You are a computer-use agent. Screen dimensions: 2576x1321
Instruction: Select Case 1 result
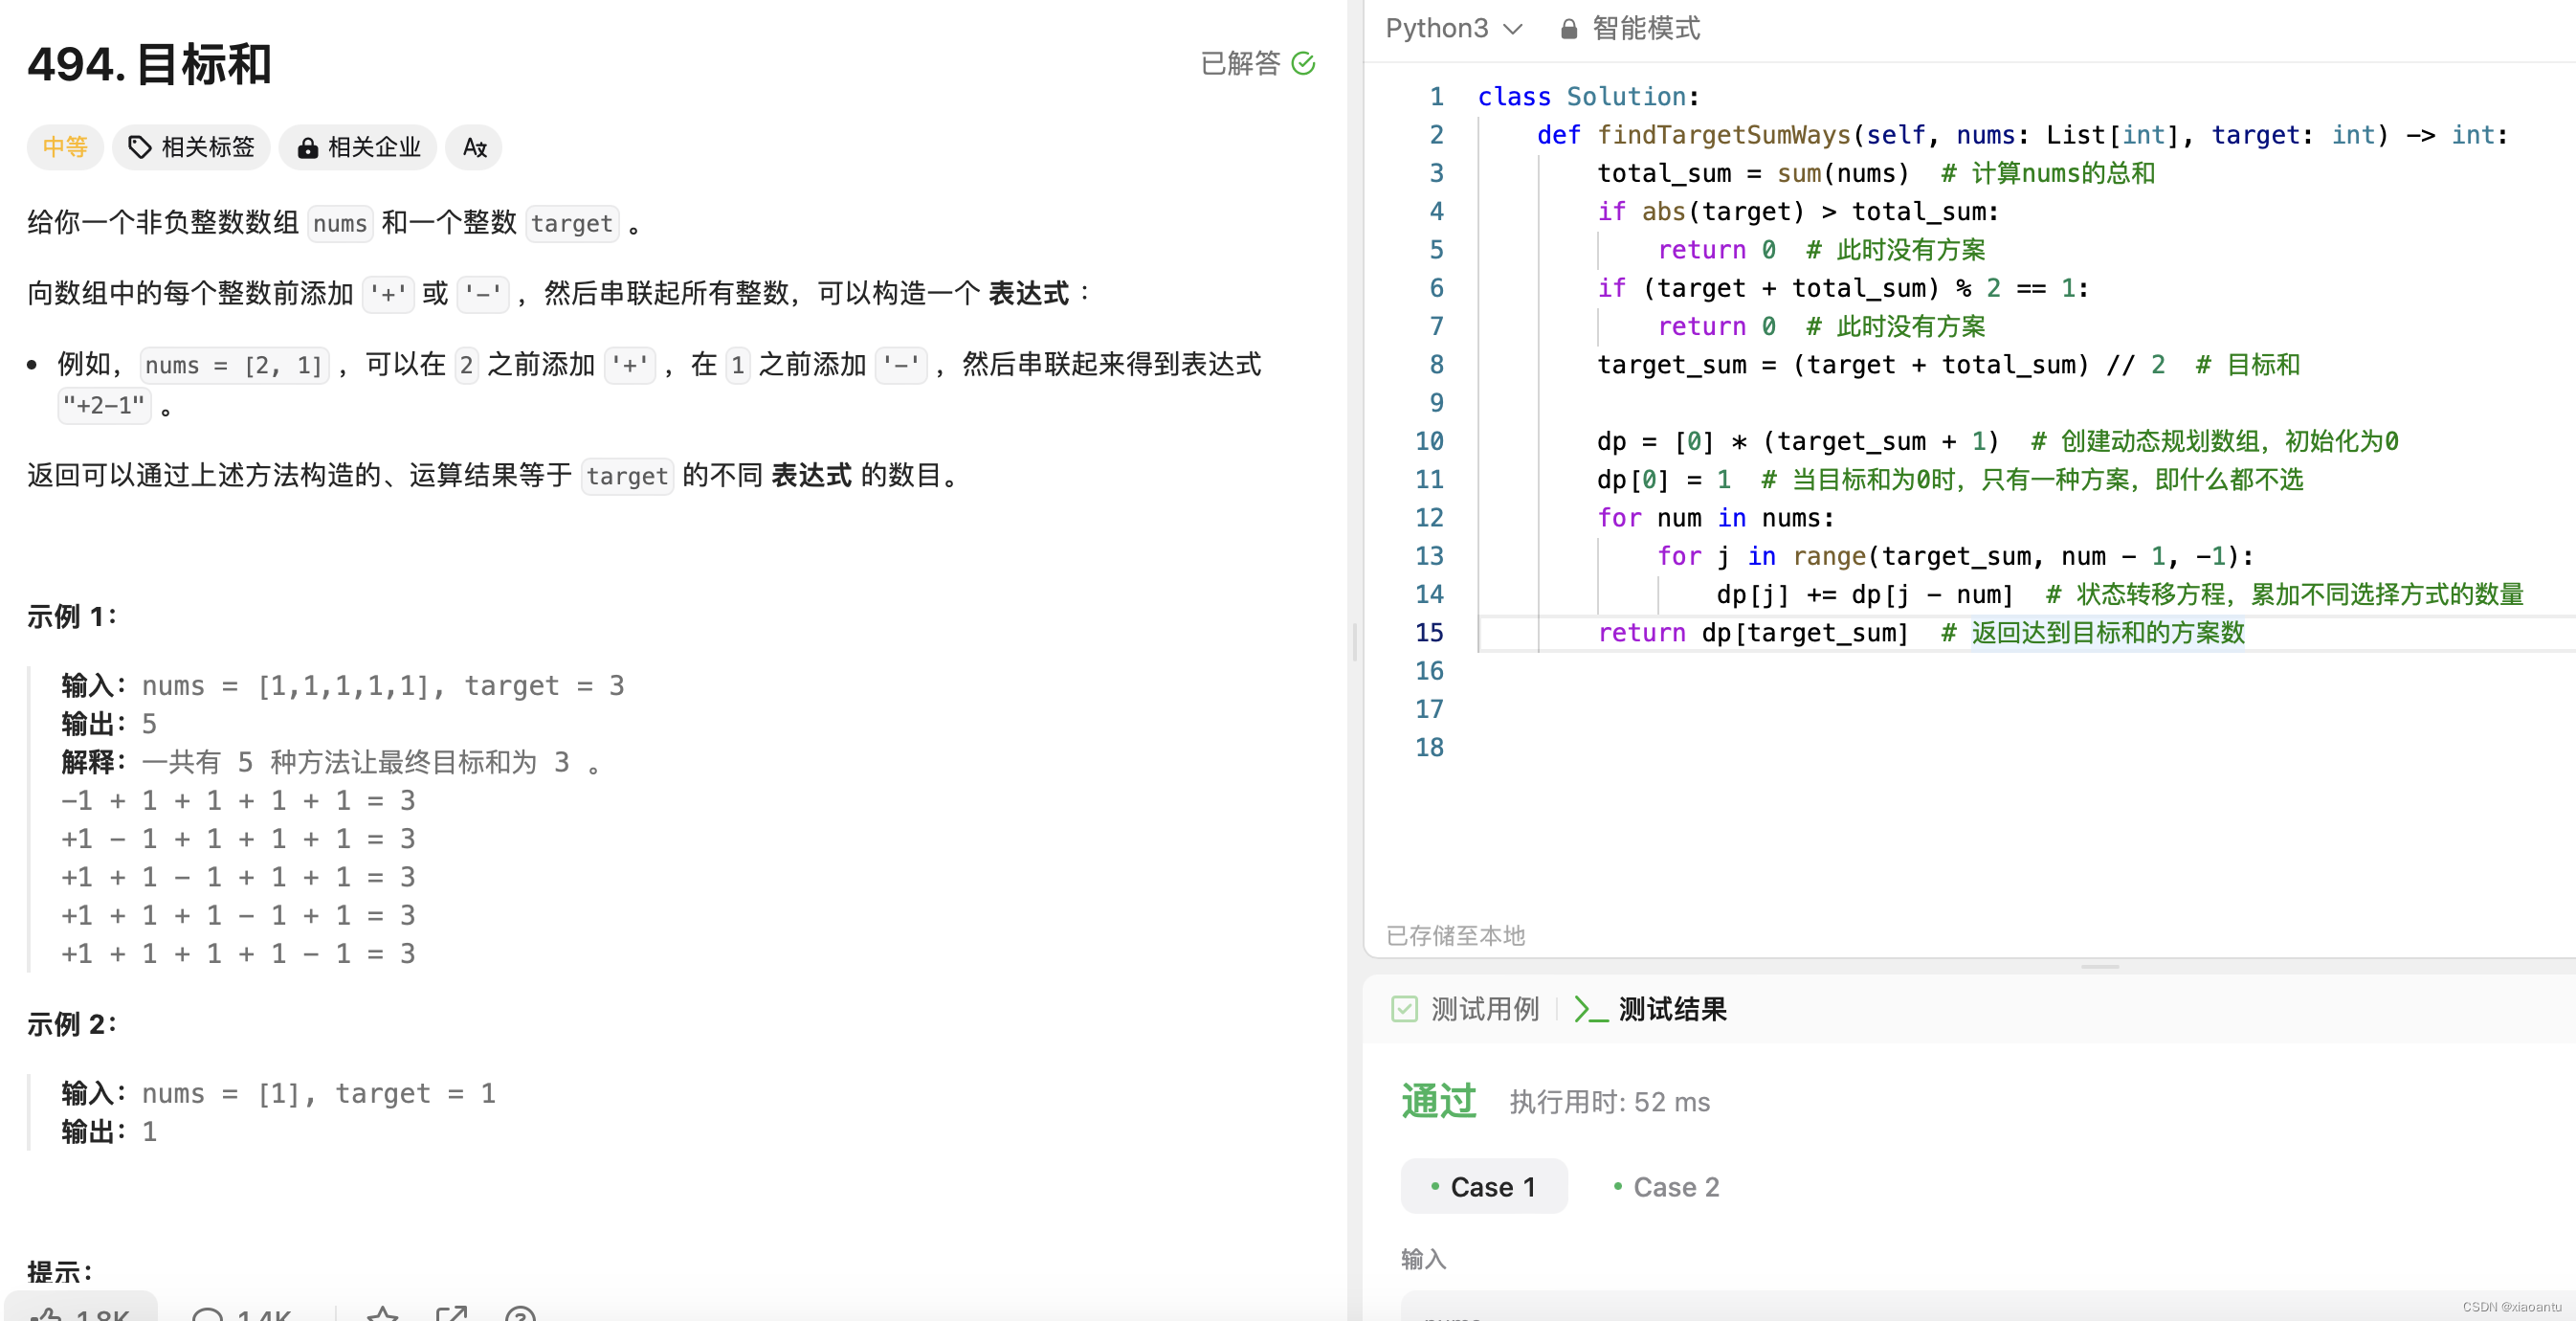pyautogui.click(x=1484, y=1186)
